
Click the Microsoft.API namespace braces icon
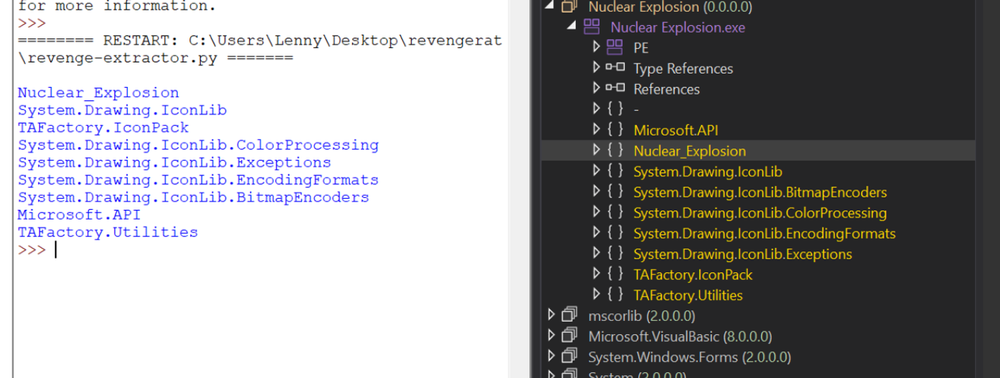[615, 130]
